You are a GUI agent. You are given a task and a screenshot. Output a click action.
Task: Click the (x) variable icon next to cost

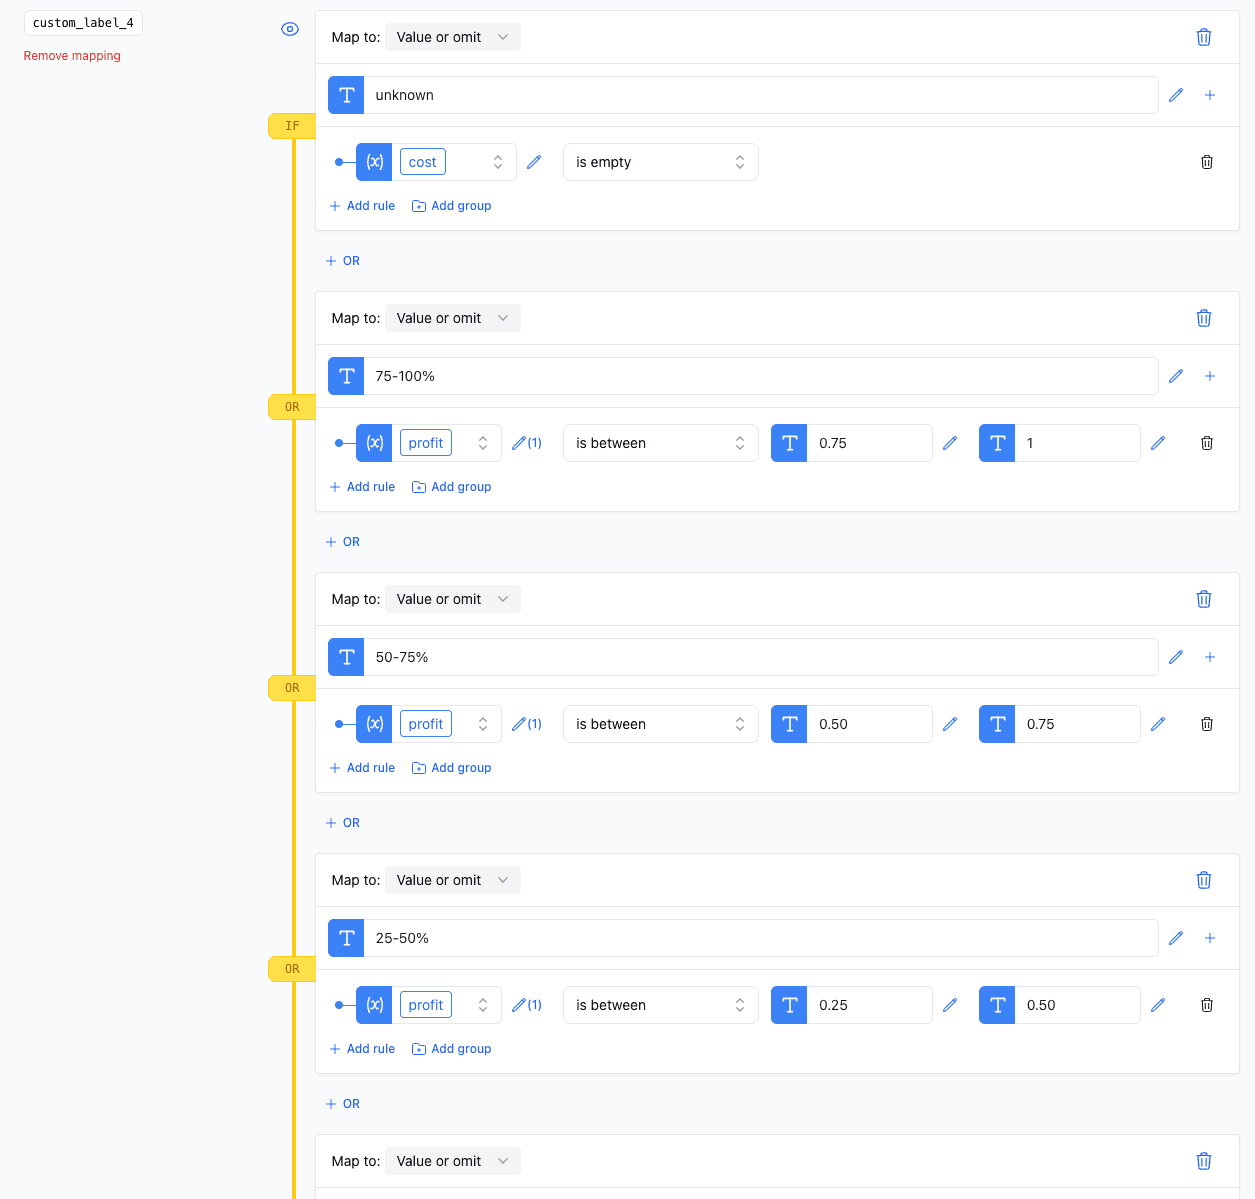[x=374, y=161]
